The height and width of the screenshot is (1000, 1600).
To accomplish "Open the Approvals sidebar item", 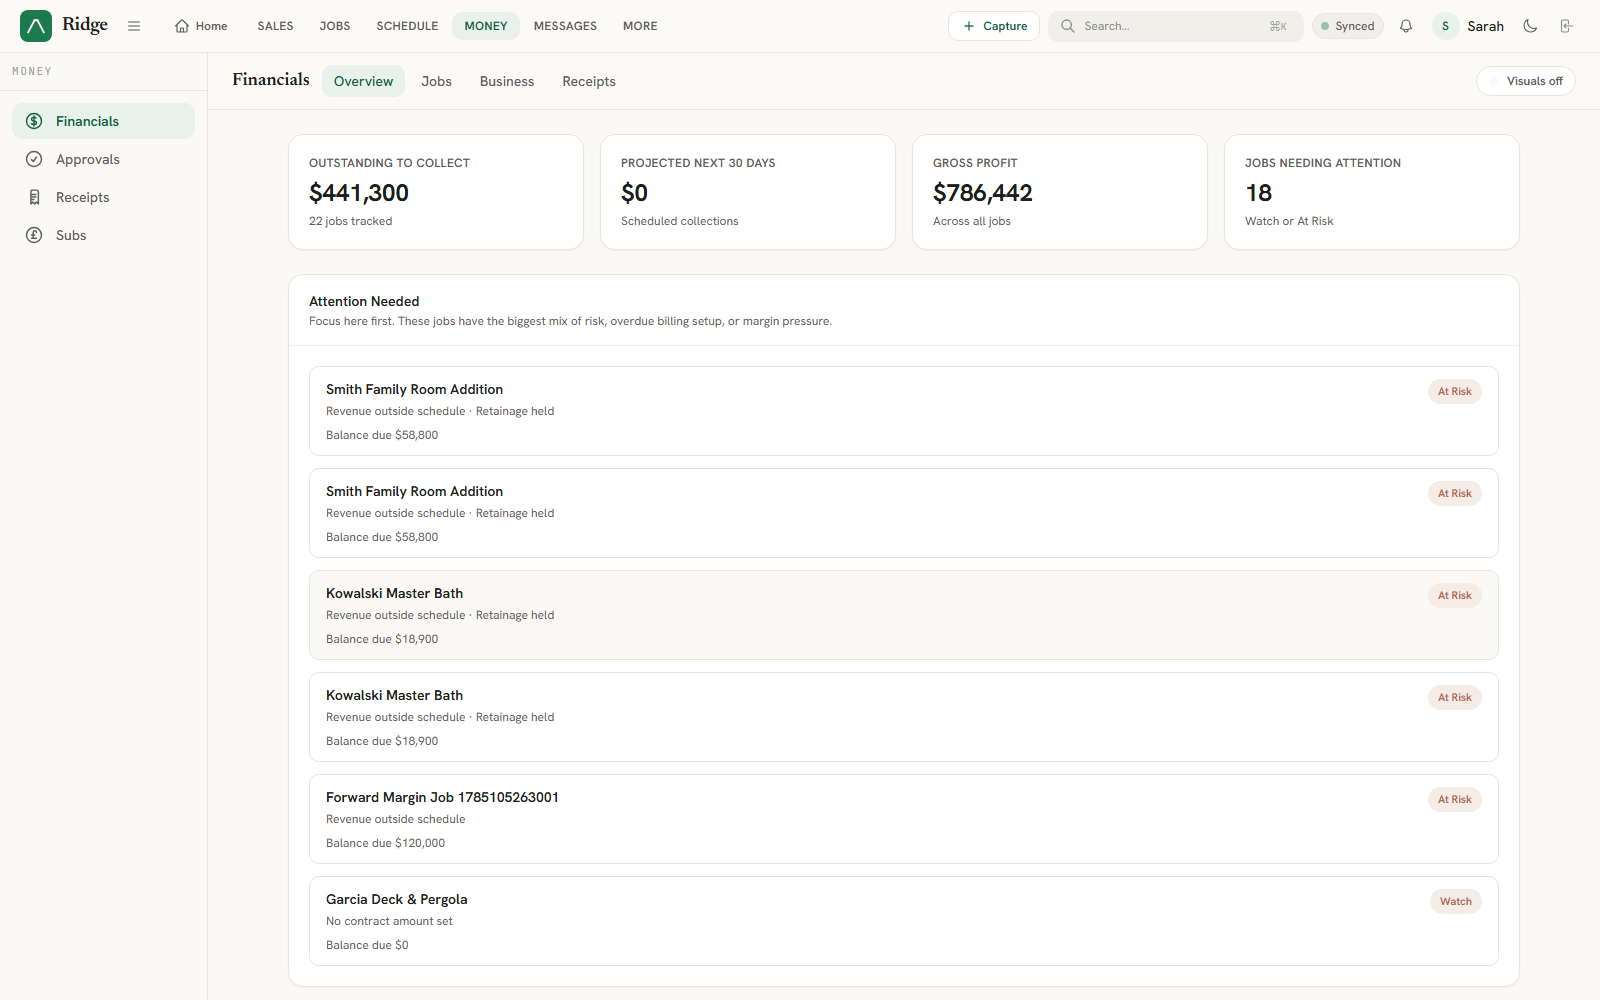I will pyautogui.click(x=103, y=159).
